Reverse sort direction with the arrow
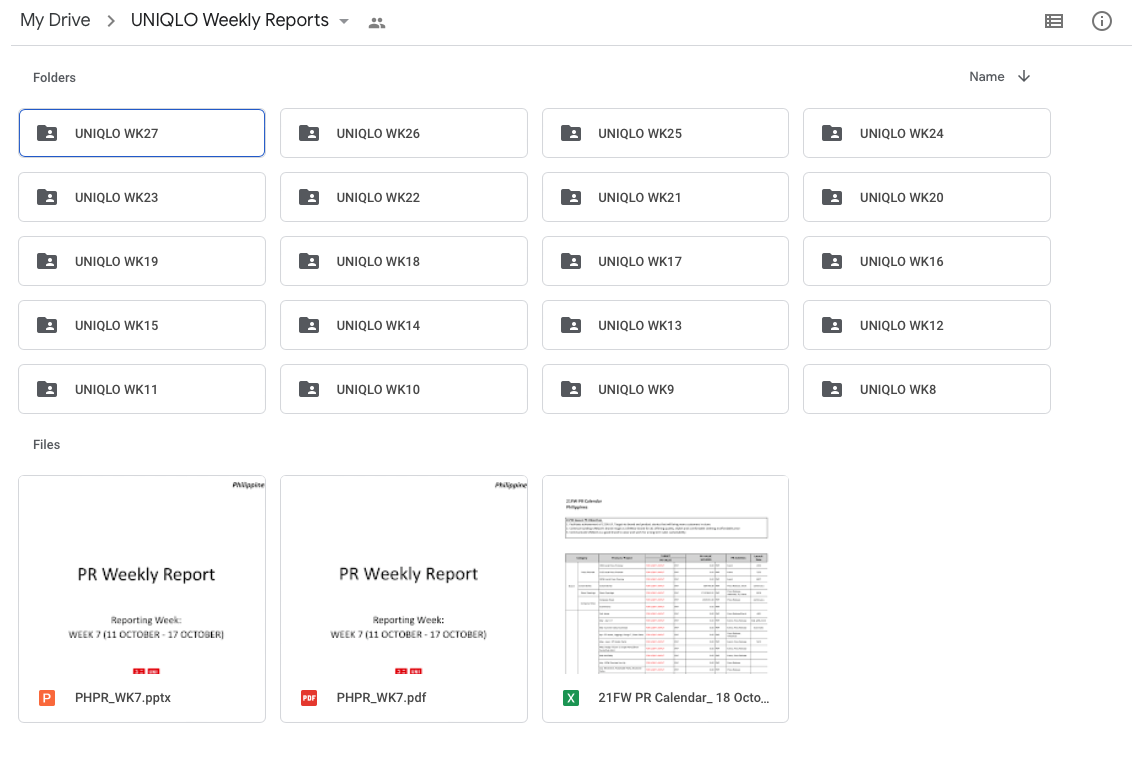 click(x=1023, y=77)
